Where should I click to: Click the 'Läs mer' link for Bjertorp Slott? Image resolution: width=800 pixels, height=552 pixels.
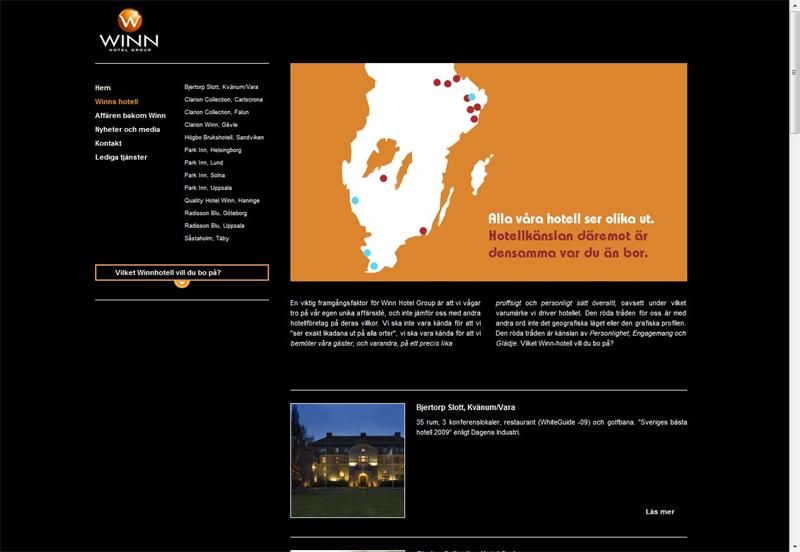[659, 512]
